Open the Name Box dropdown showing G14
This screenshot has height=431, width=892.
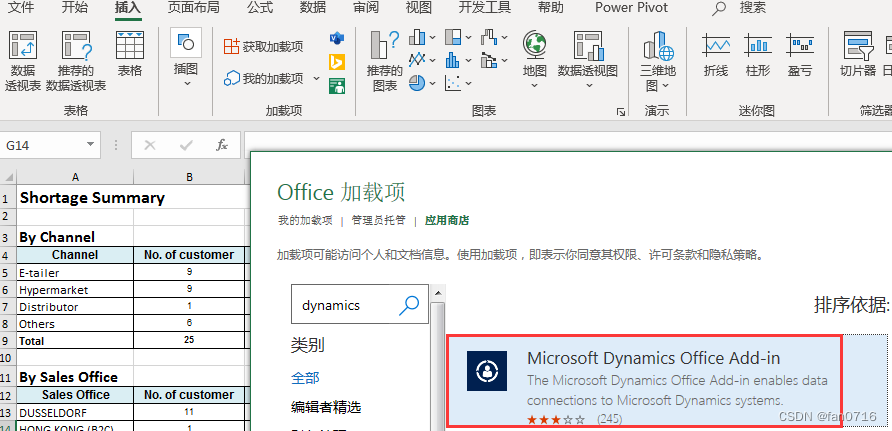pyautogui.click(x=90, y=145)
